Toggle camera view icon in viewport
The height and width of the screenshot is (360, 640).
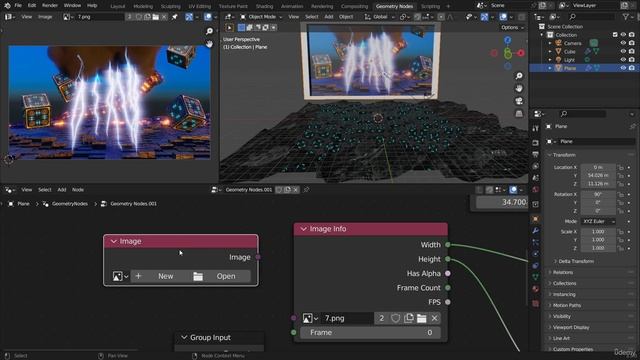(x=519, y=101)
